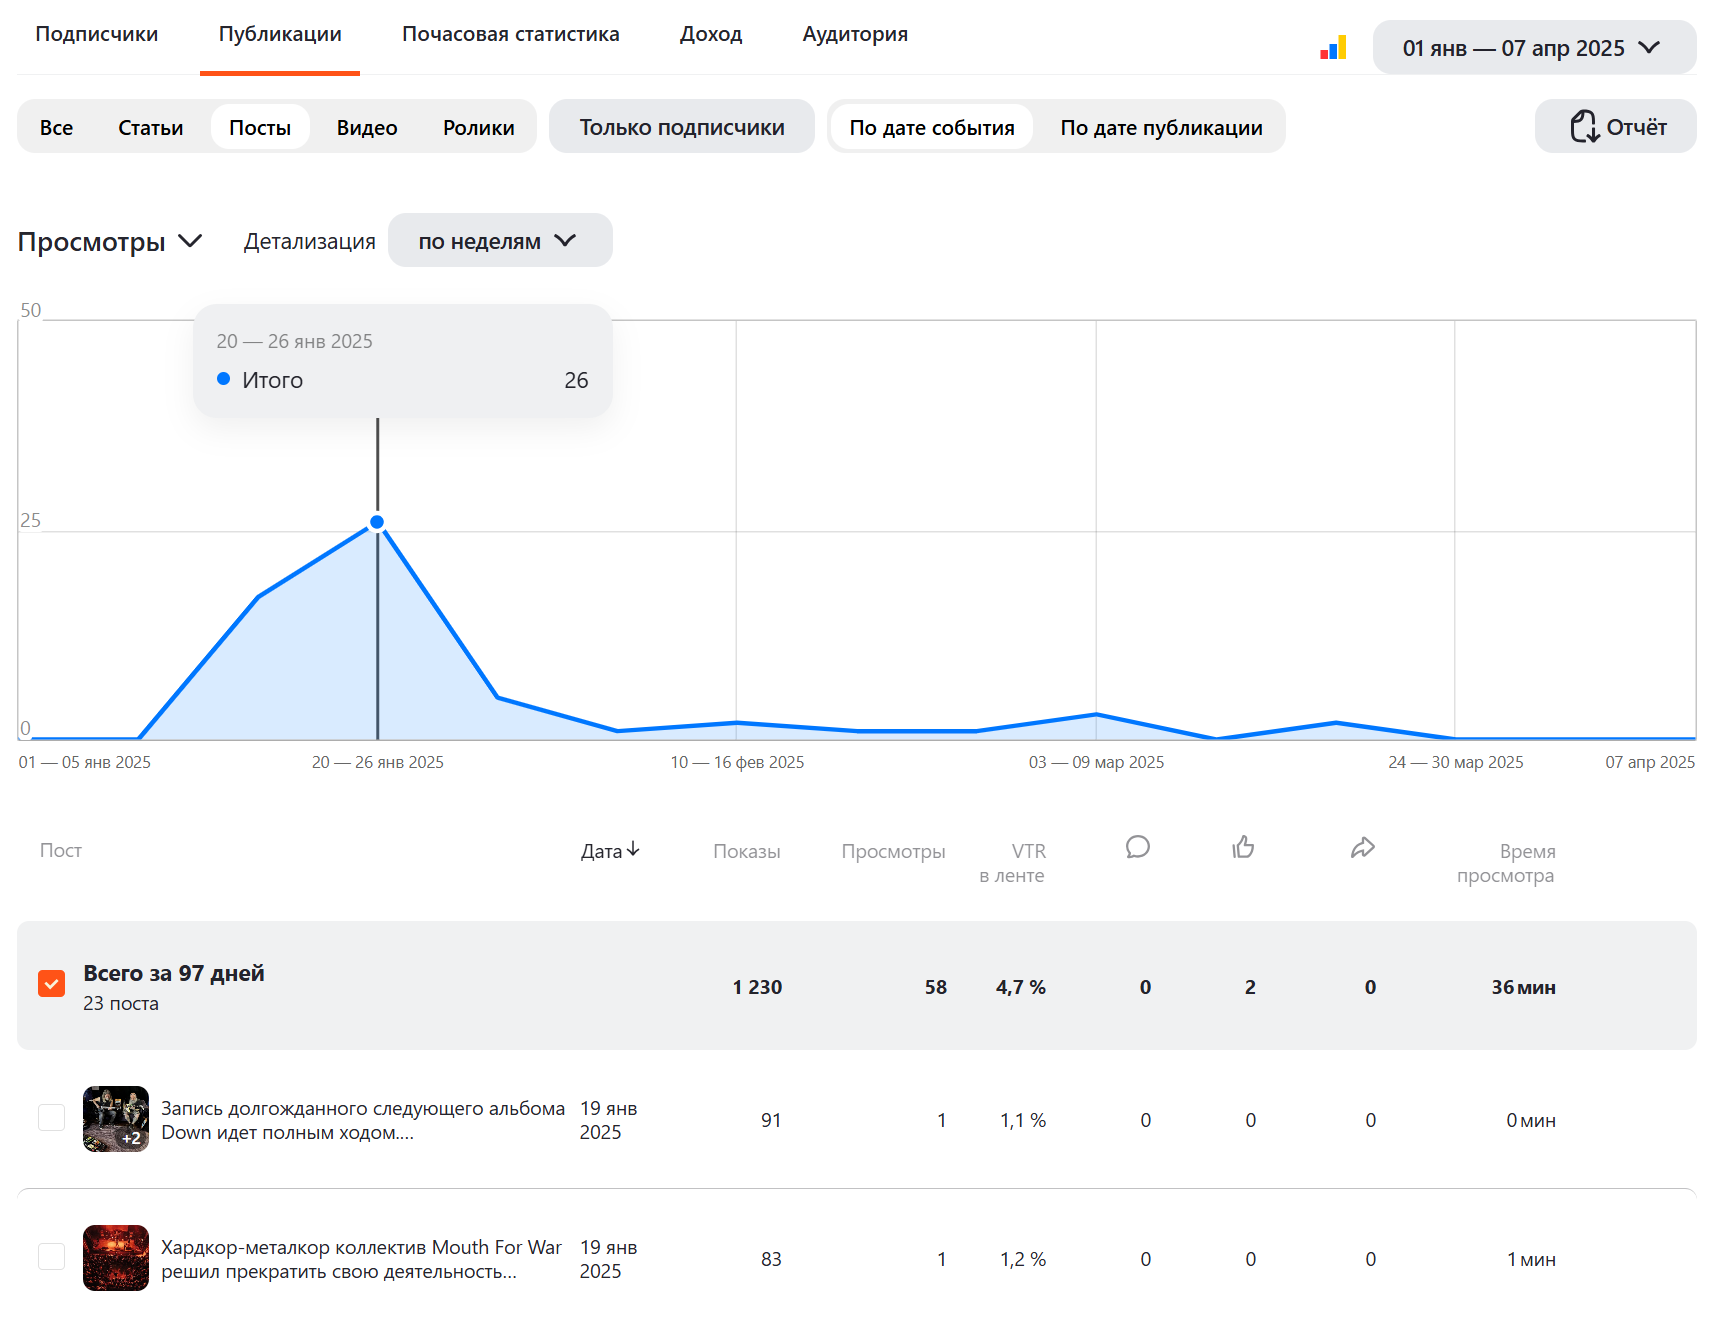Image resolution: width=1710 pixels, height=1321 pixels.
Task: Click the comments speech bubble column icon
Action: point(1137,848)
